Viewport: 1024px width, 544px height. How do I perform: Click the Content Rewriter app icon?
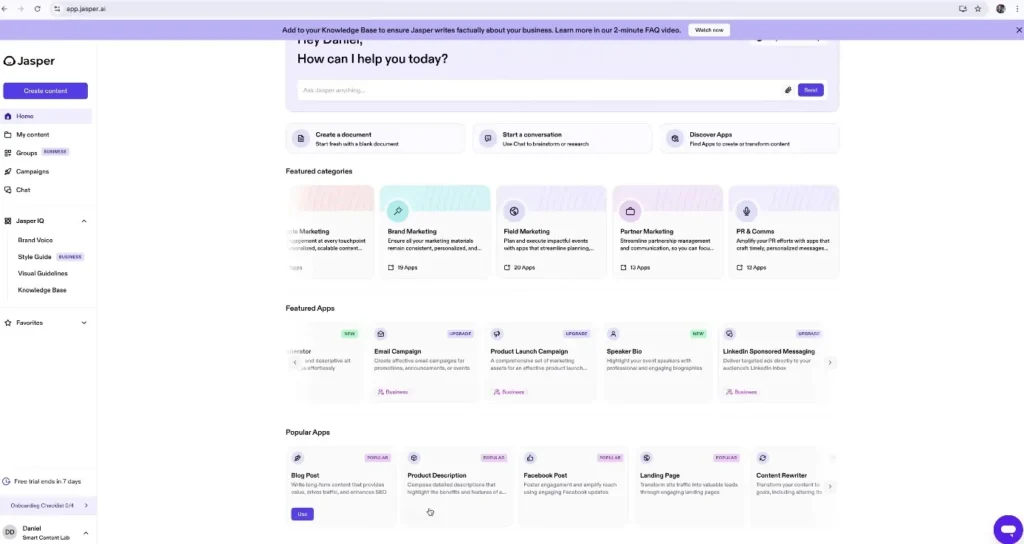762,458
